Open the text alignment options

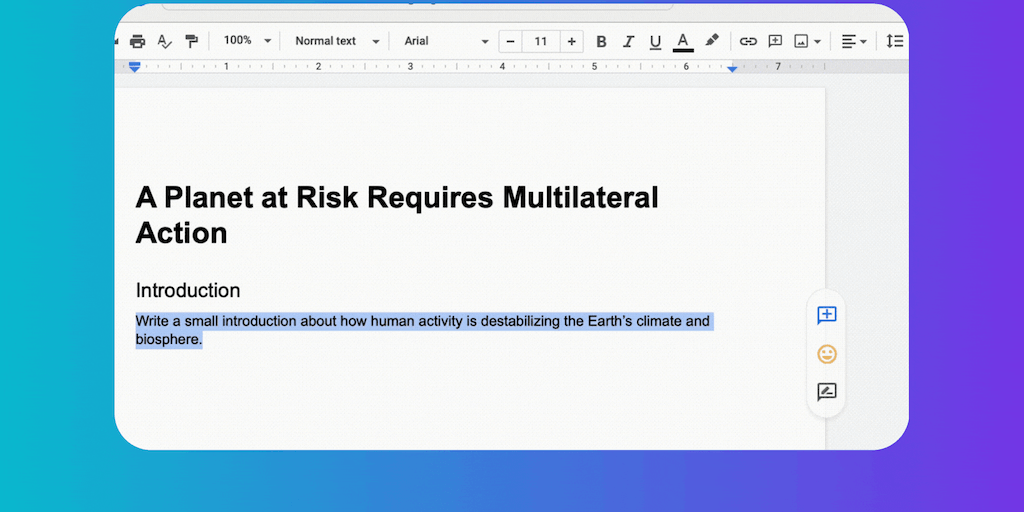[853, 41]
